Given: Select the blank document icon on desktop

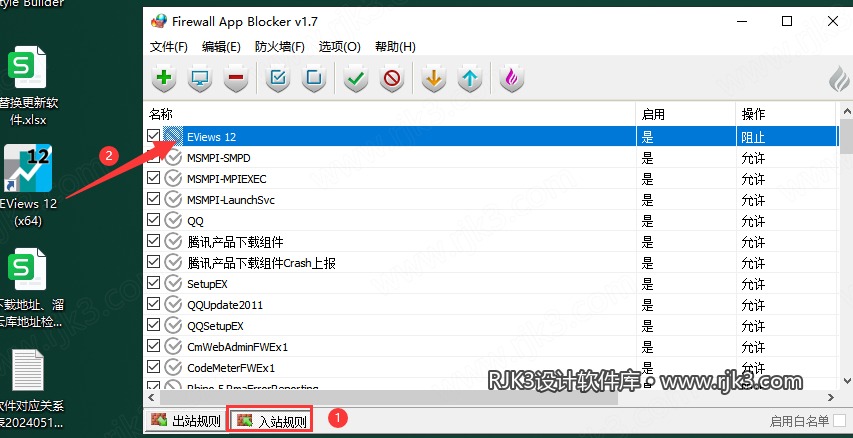Looking at the screenshot, I should 27,370.
